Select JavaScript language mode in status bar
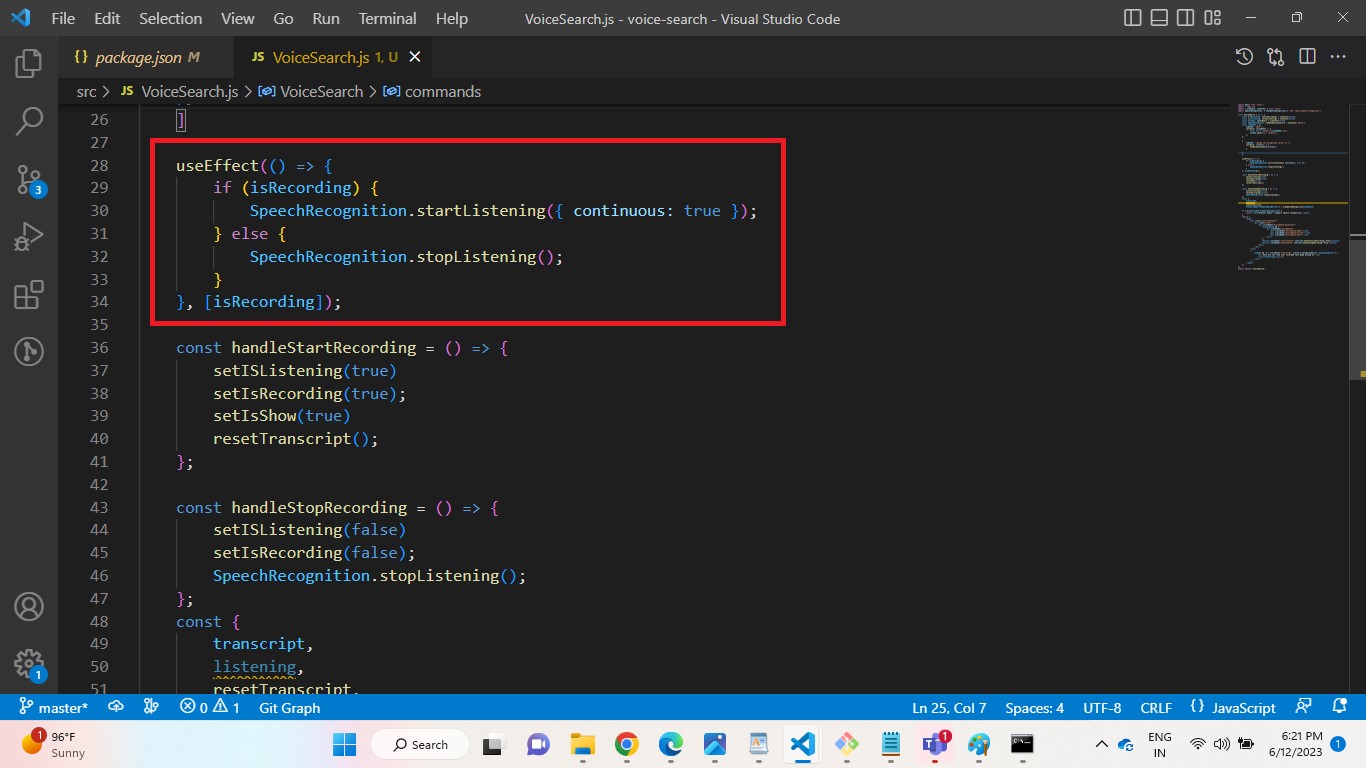The height and width of the screenshot is (768, 1366). (x=1244, y=708)
